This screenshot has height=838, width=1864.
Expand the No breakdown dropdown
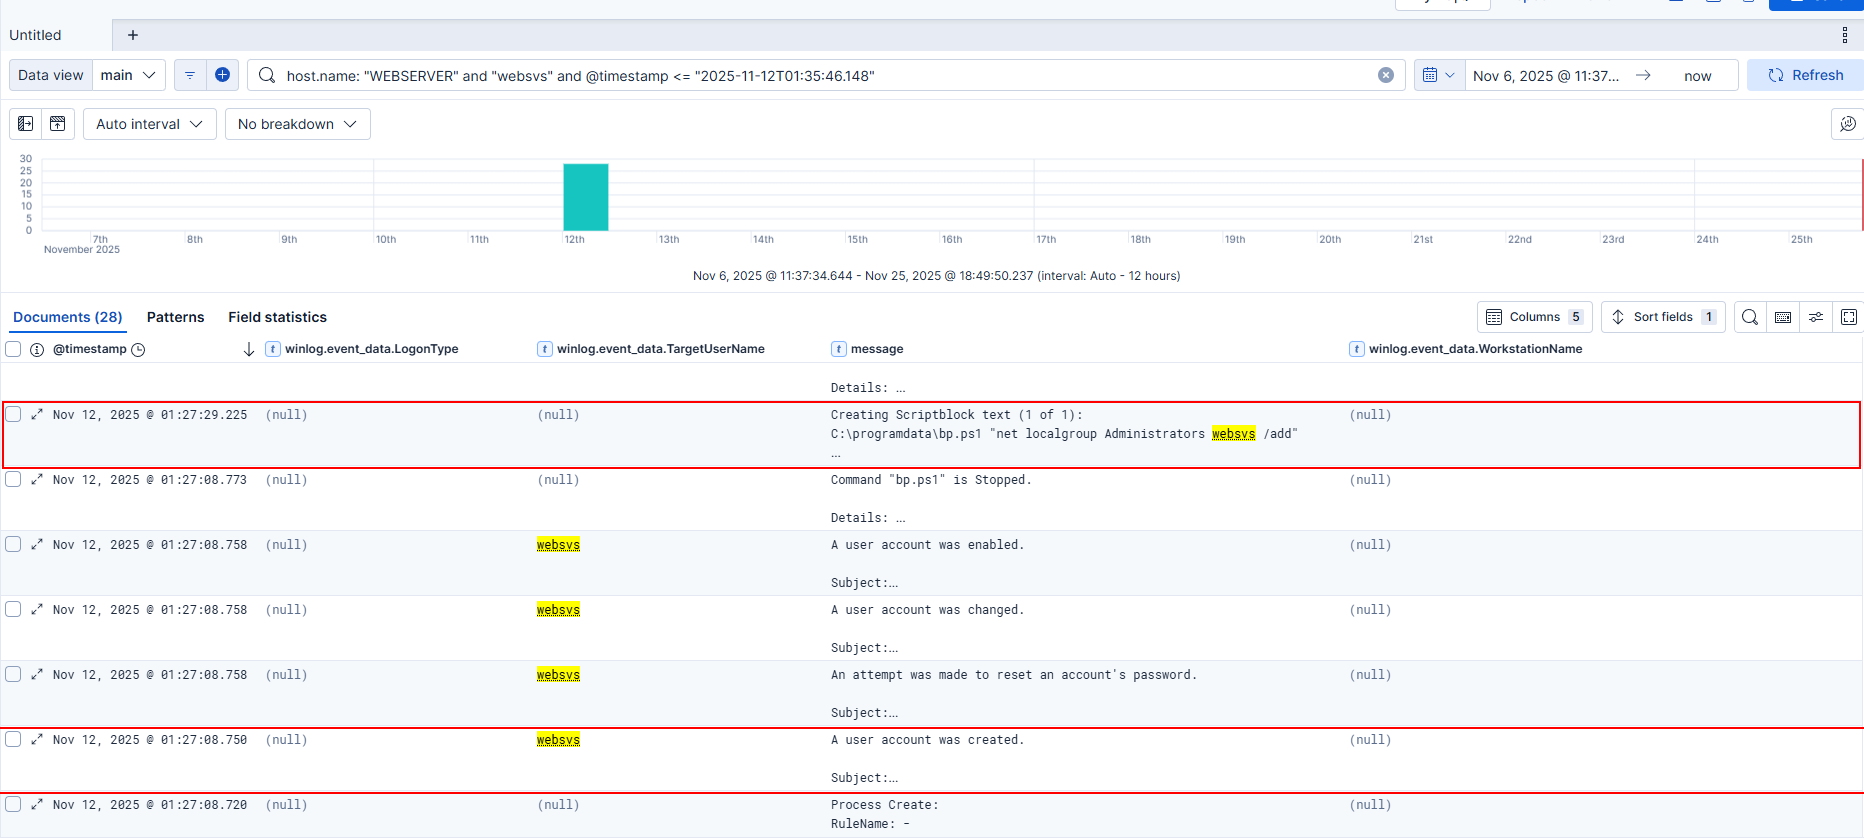pyautogui.click(x=297, y=124)
